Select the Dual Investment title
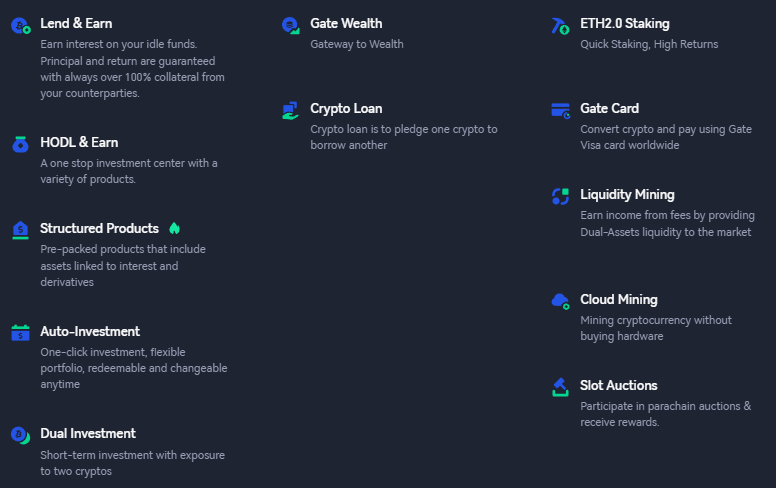This screenshot has height=488, width=776. tap(88, 433)
